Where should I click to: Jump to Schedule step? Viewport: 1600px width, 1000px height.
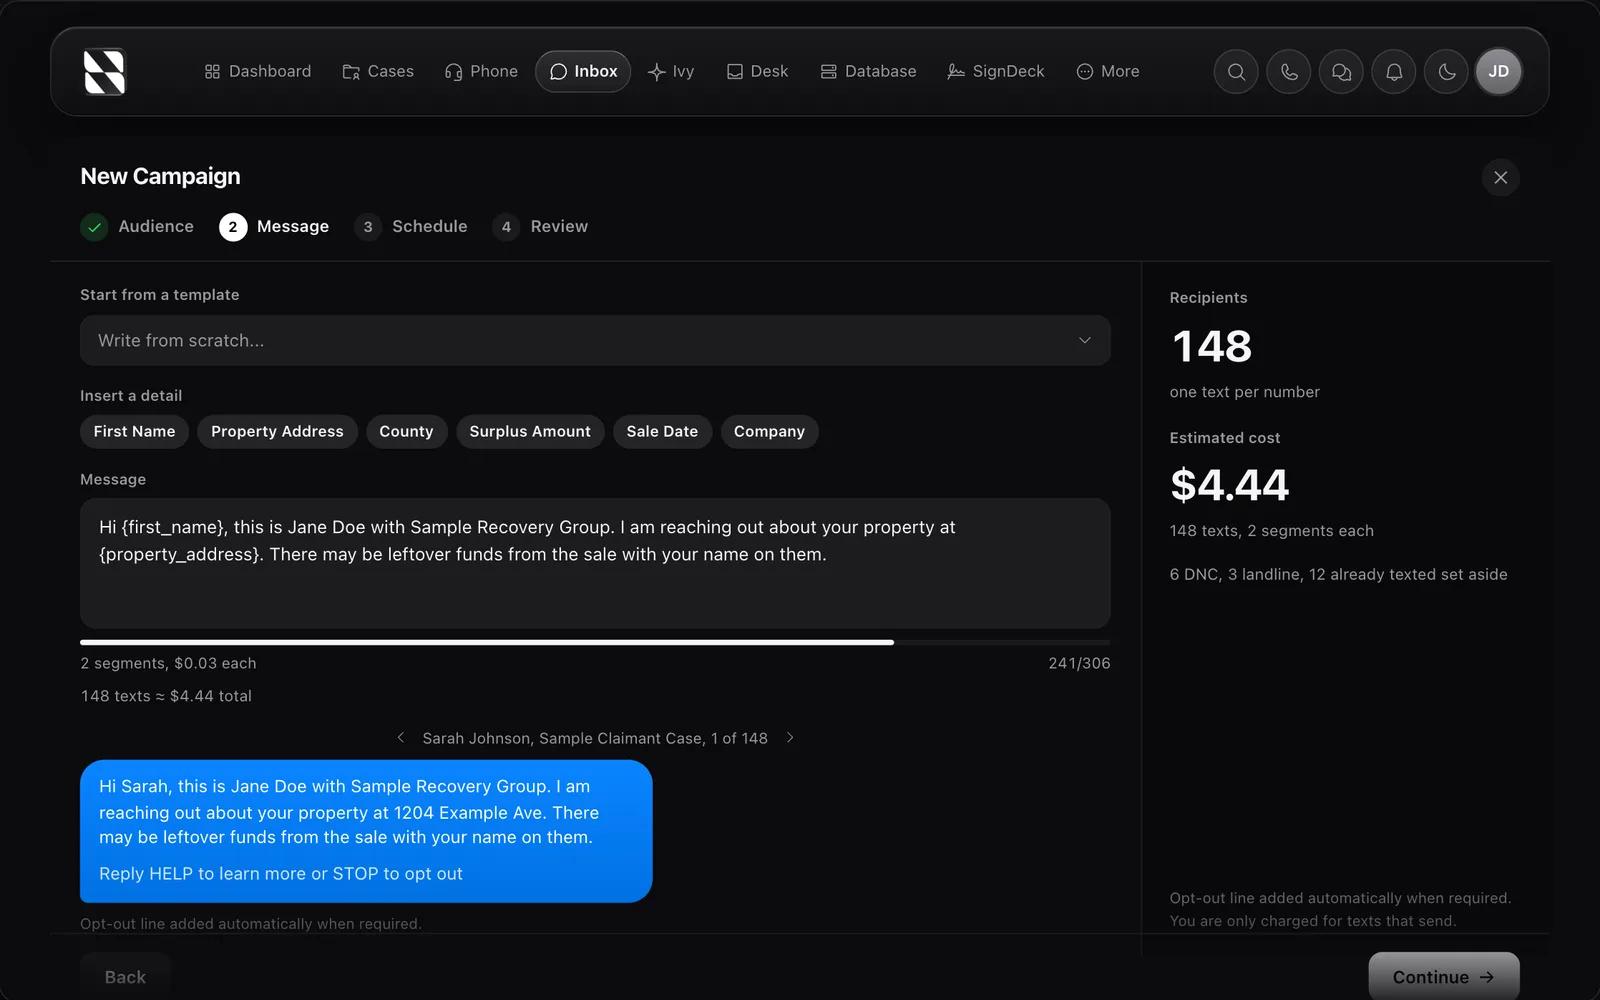click(x=411, y=227)
